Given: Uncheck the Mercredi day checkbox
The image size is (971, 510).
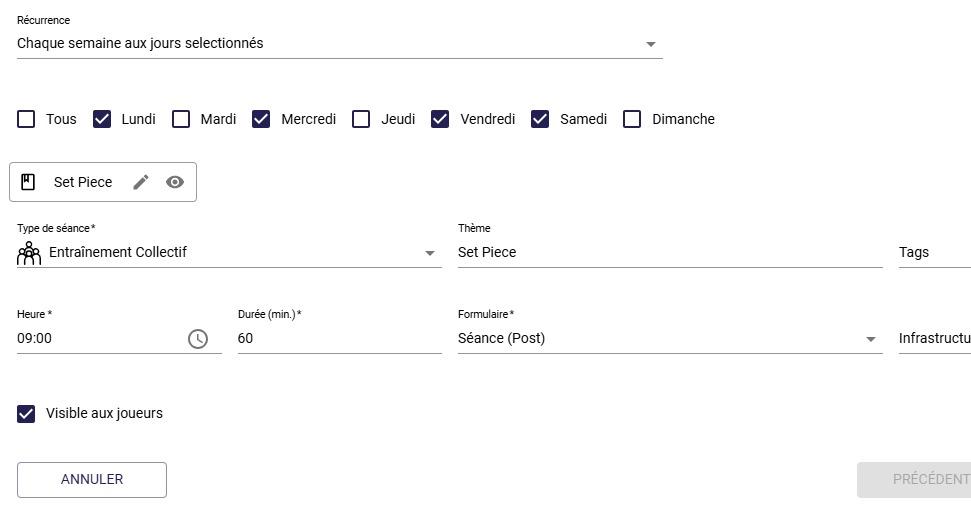Looking at the screenshot, I should [261, 119].
